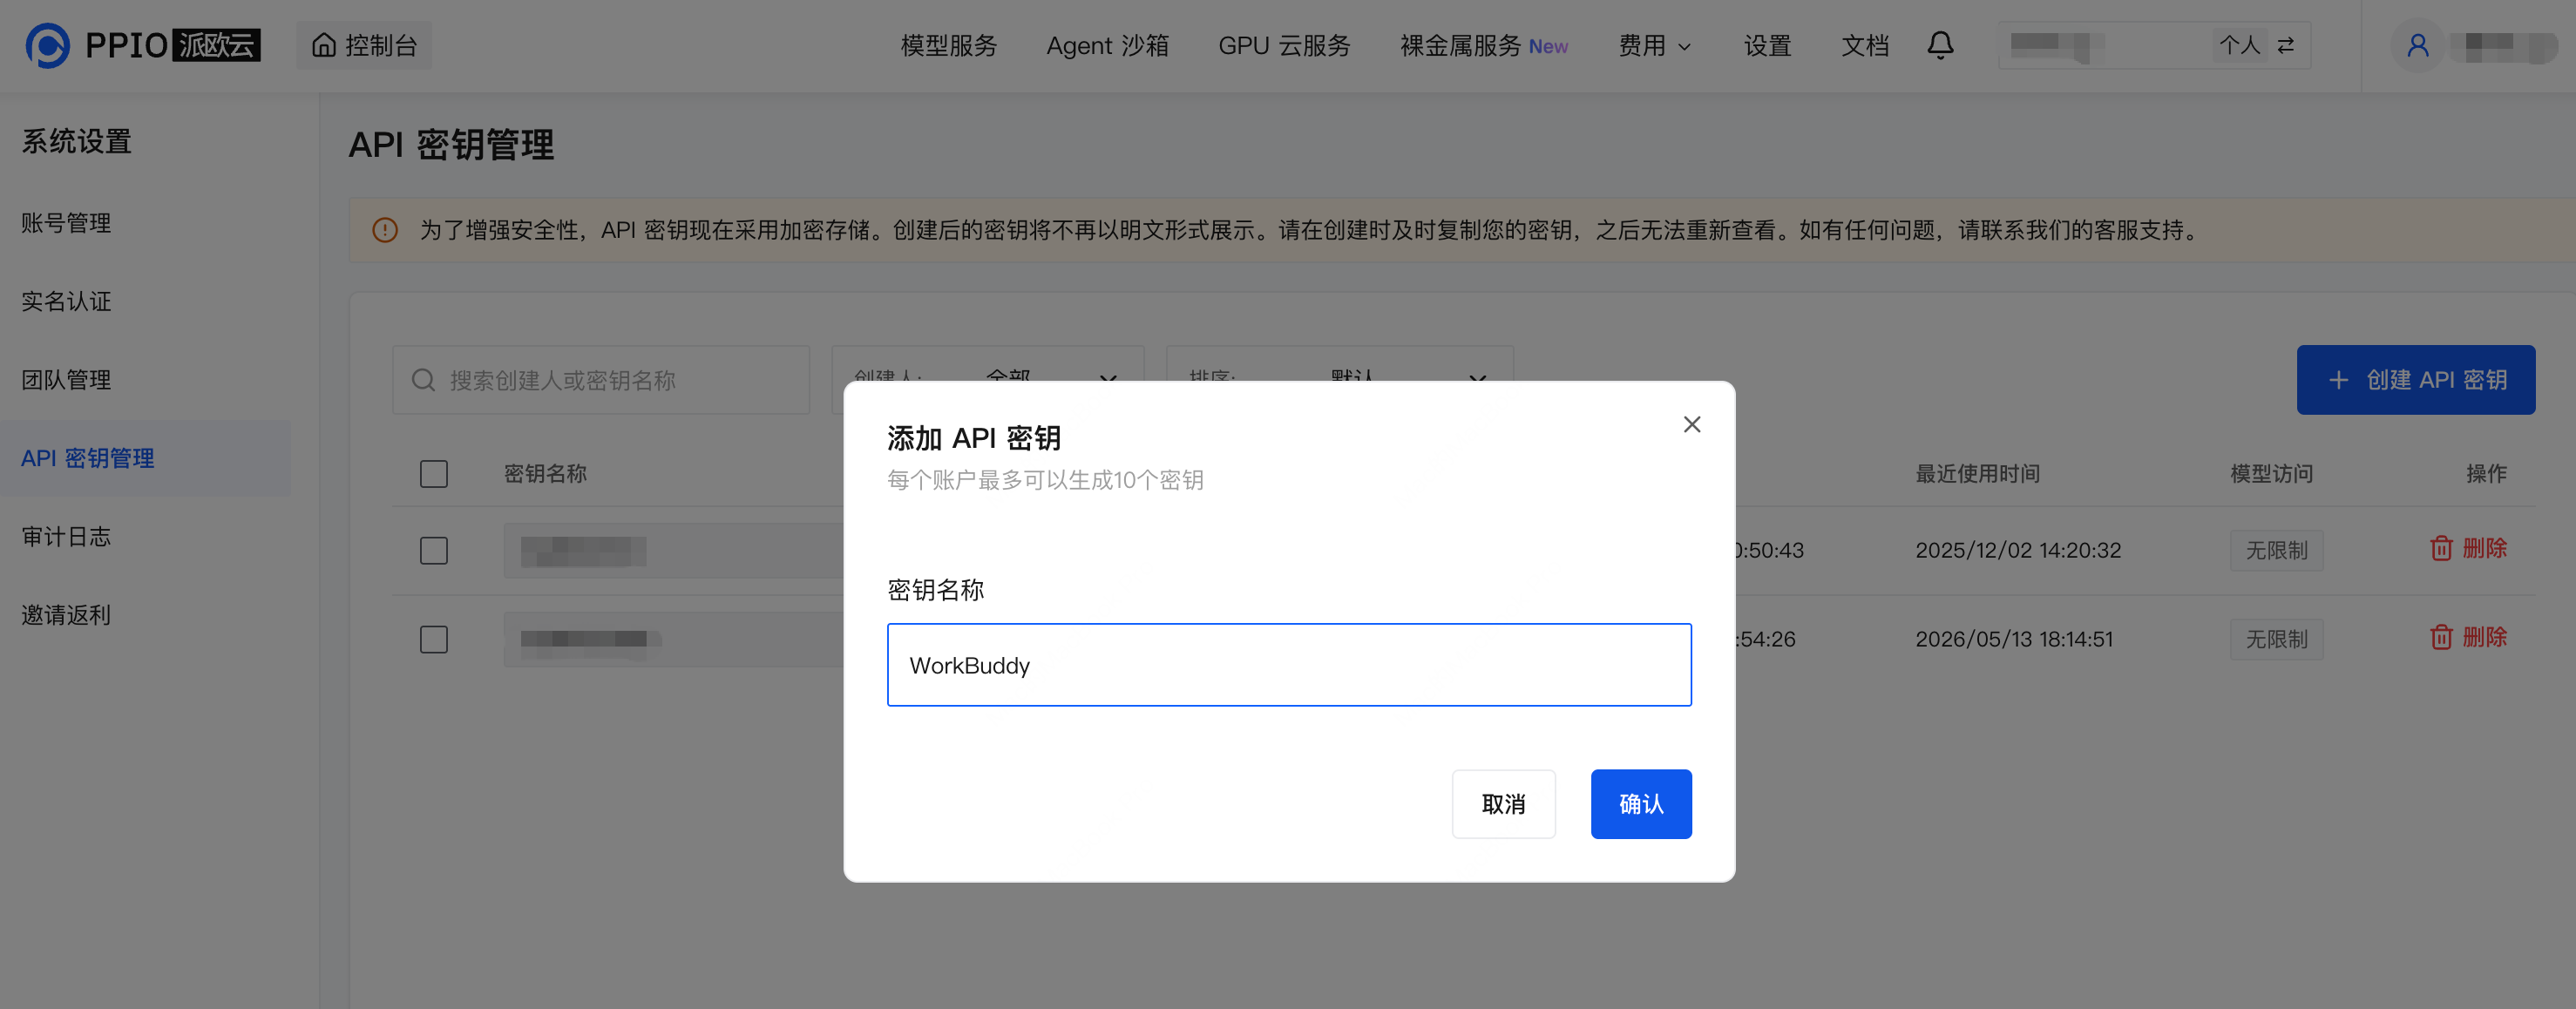Click the 操作 column header

[x=2486, y=474]
